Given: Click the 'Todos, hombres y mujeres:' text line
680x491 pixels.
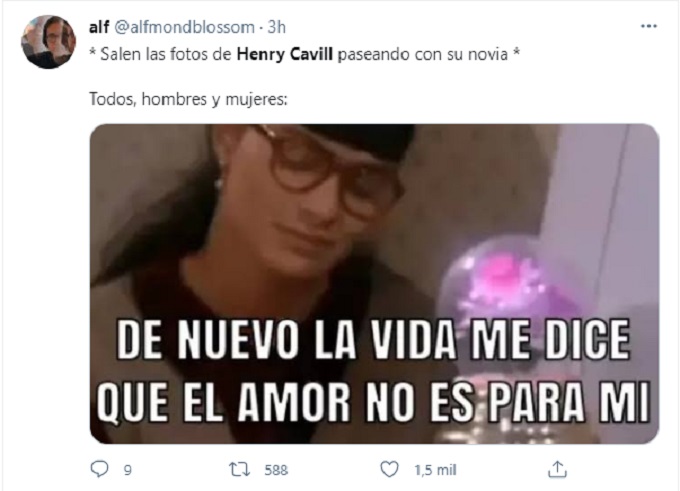Looking at the screenshot, I should point(188,100).
